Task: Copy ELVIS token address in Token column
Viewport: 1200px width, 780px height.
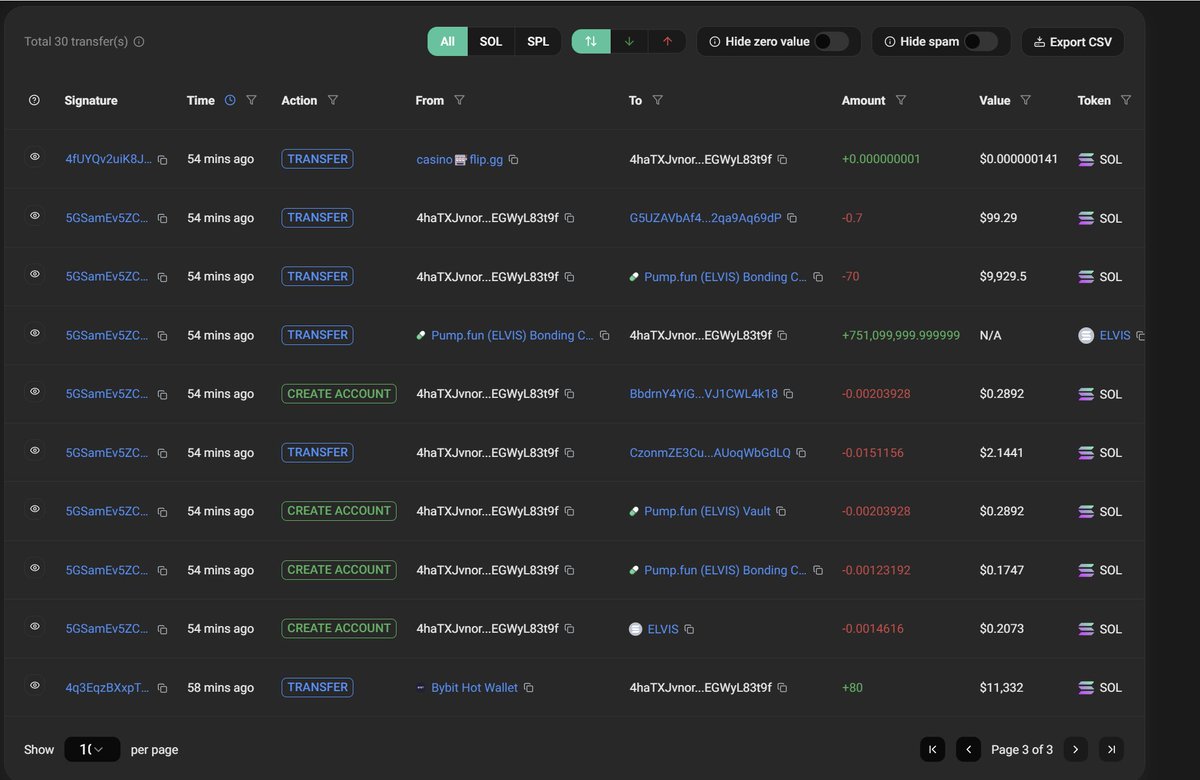Action: click(x=1140, y=336)
